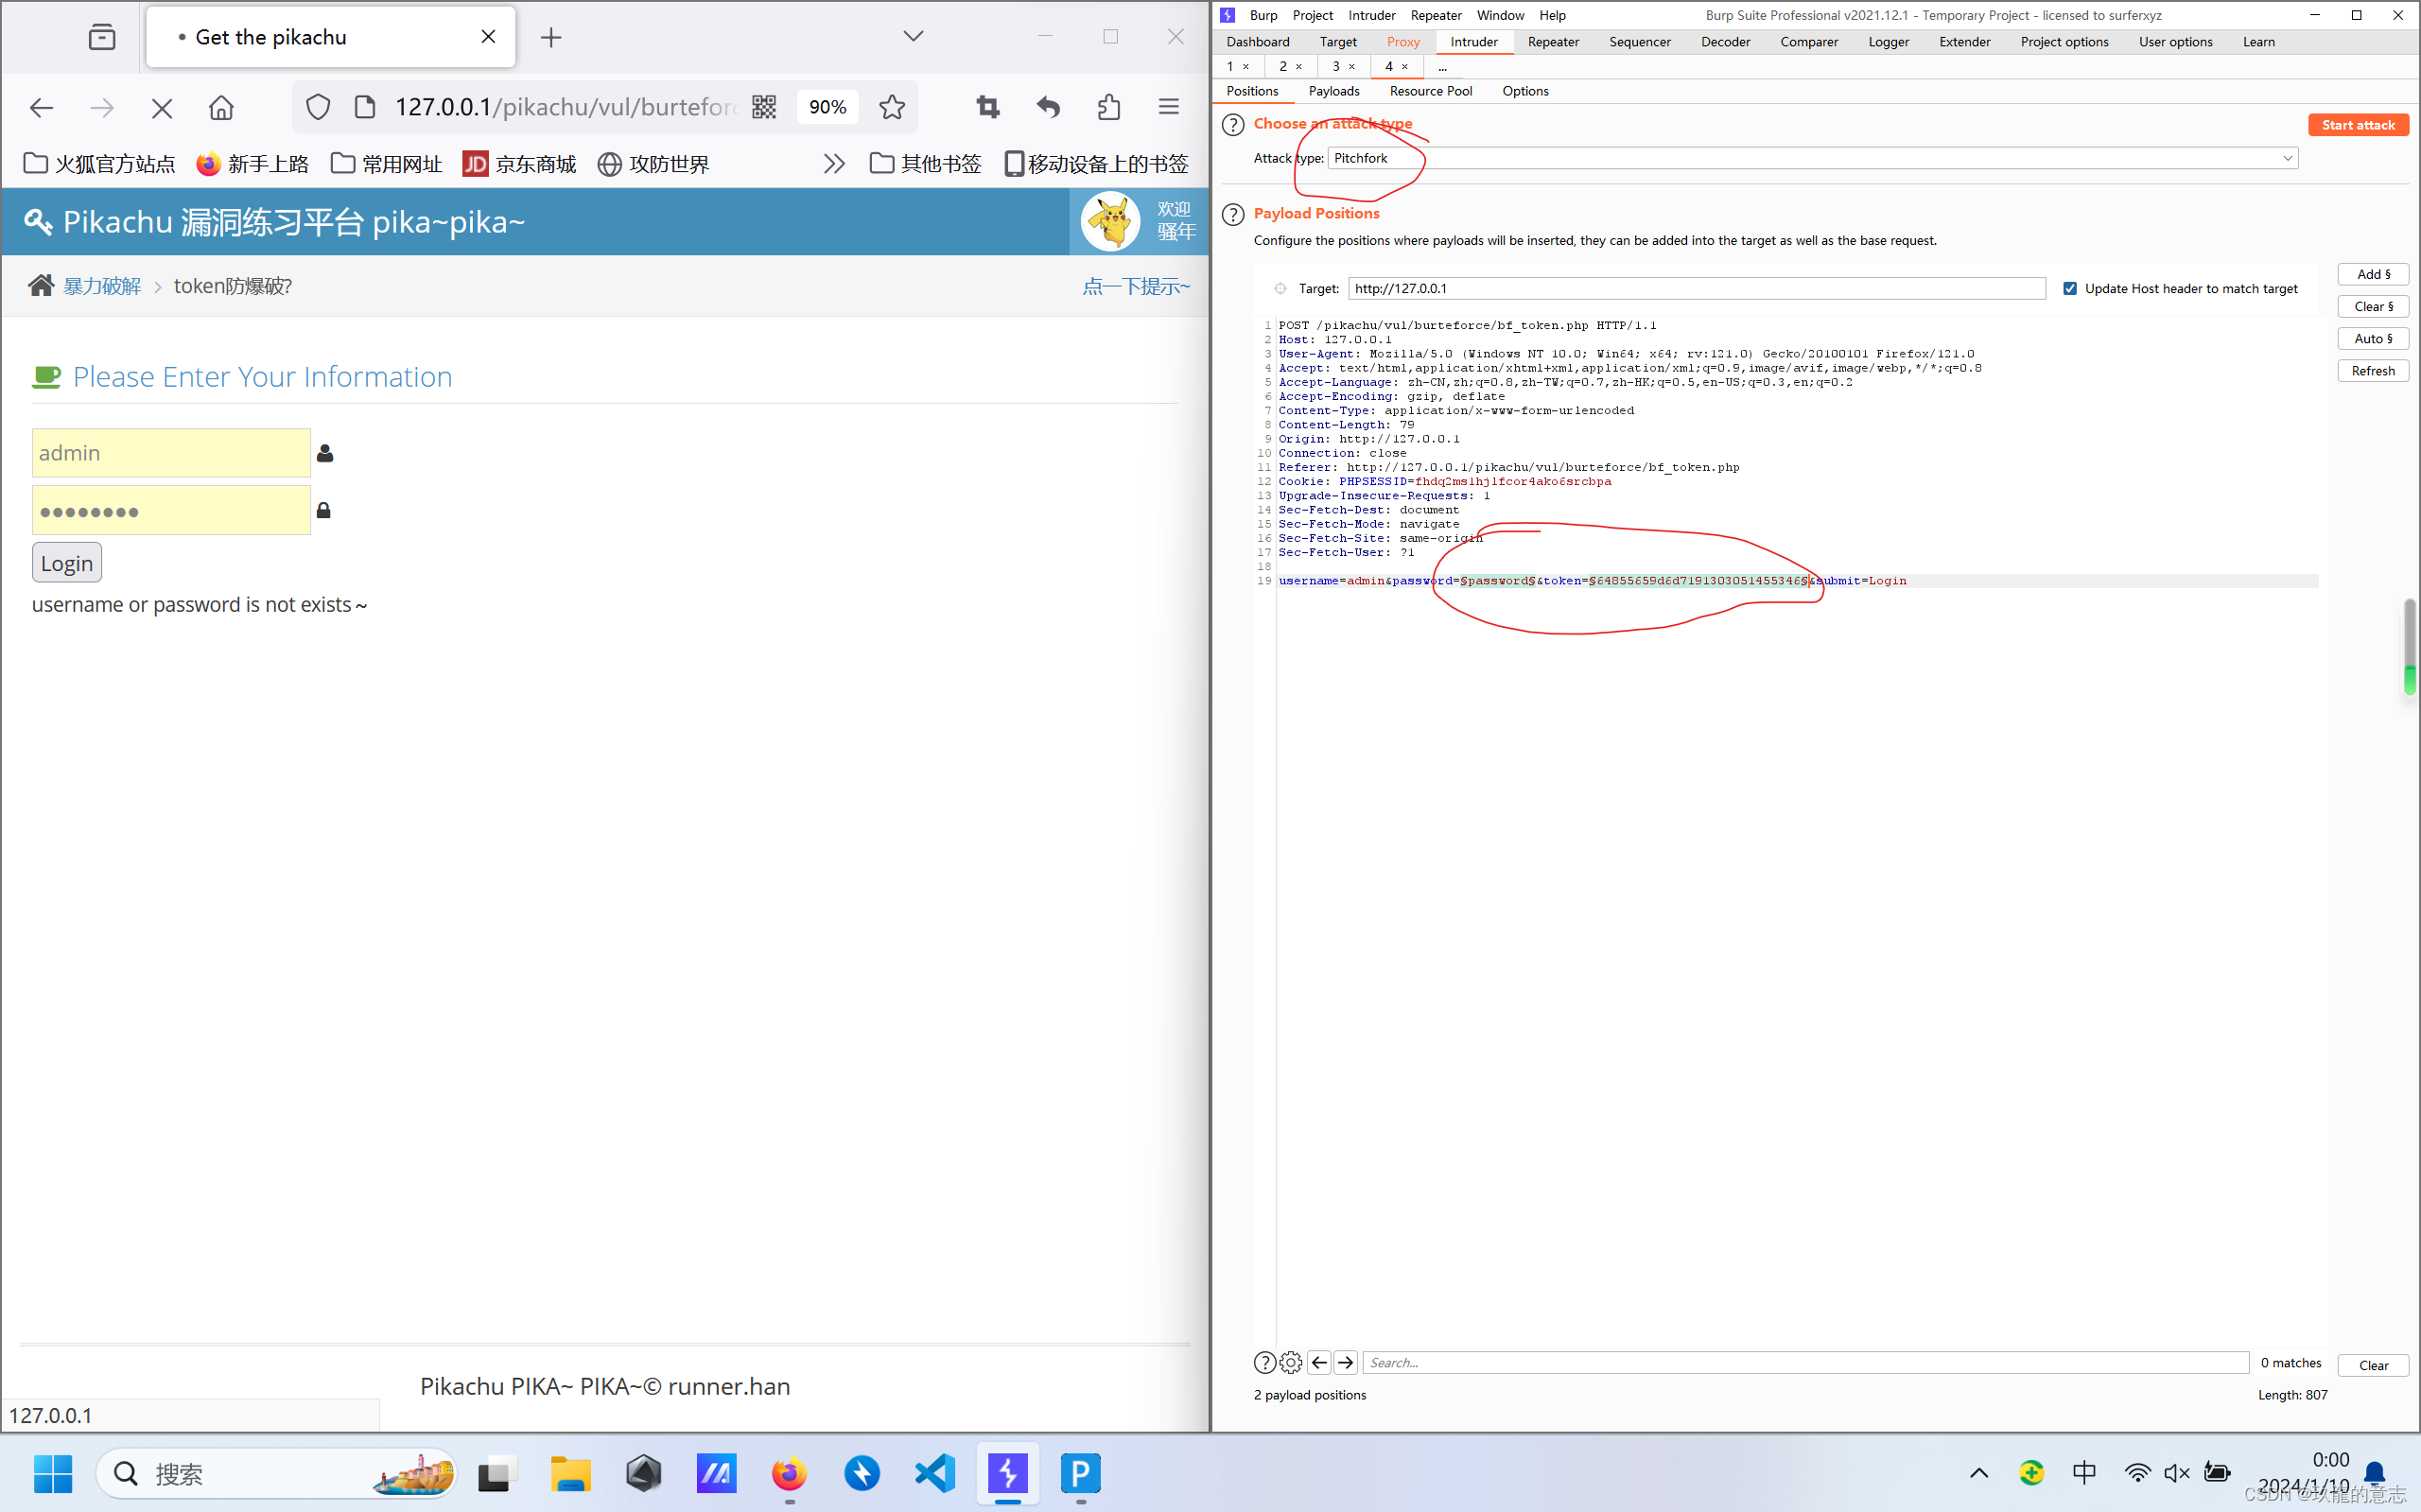Screen dimensions: 2421x1512
Task: Click Clear § button
Action: point(2373,306)
